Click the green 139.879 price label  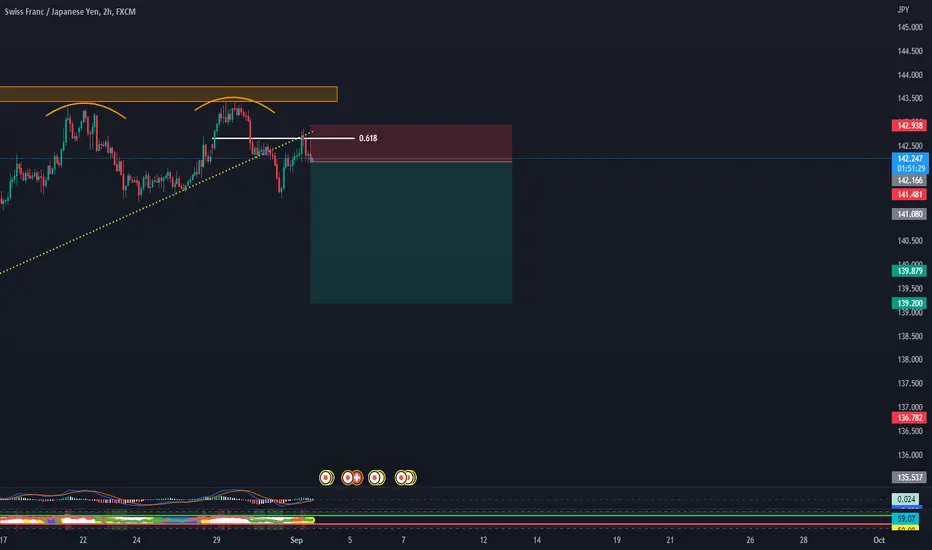click(x=910, y=271)
